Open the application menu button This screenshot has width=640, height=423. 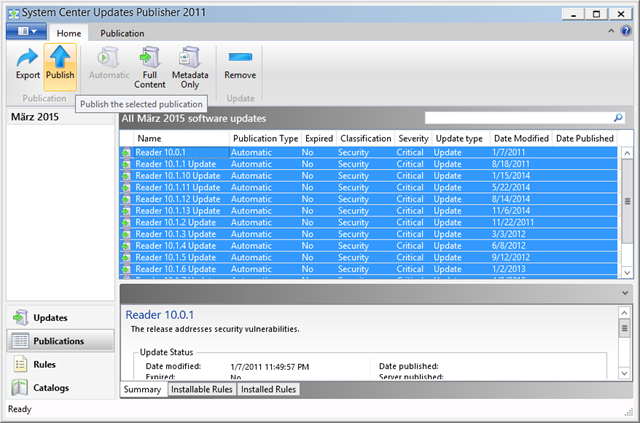(x=27, y=31)
